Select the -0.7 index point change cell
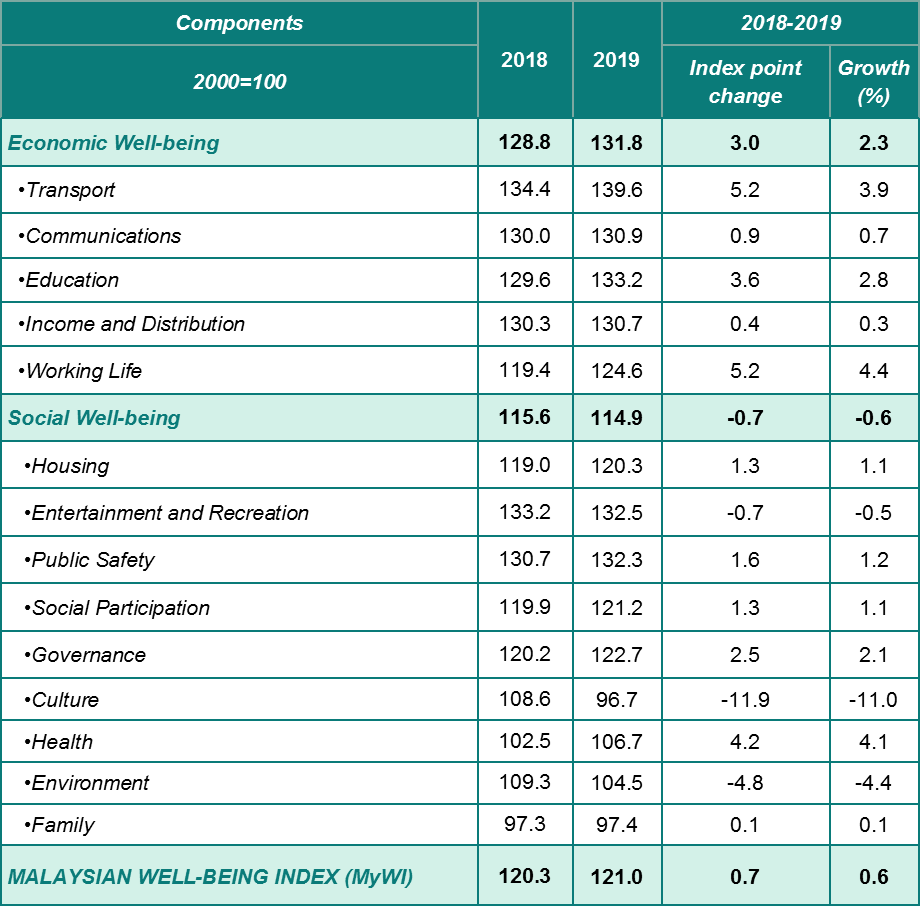 coord(745,418)
